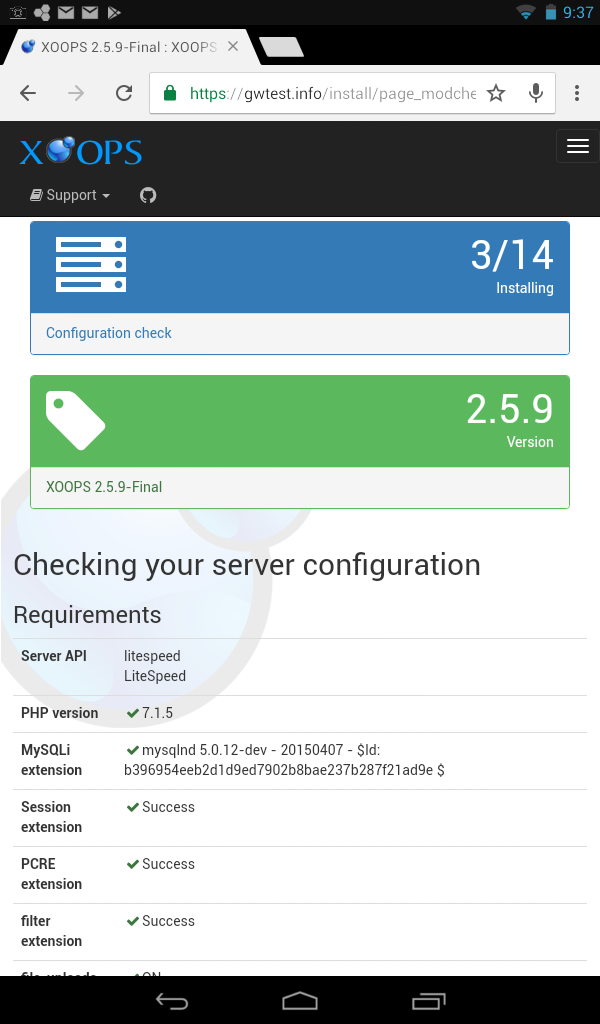This screenshot has height=1024, width=600.
Task: Click the filter extension green checkmark
Action: pyautogui.click(x=133, y=921)
